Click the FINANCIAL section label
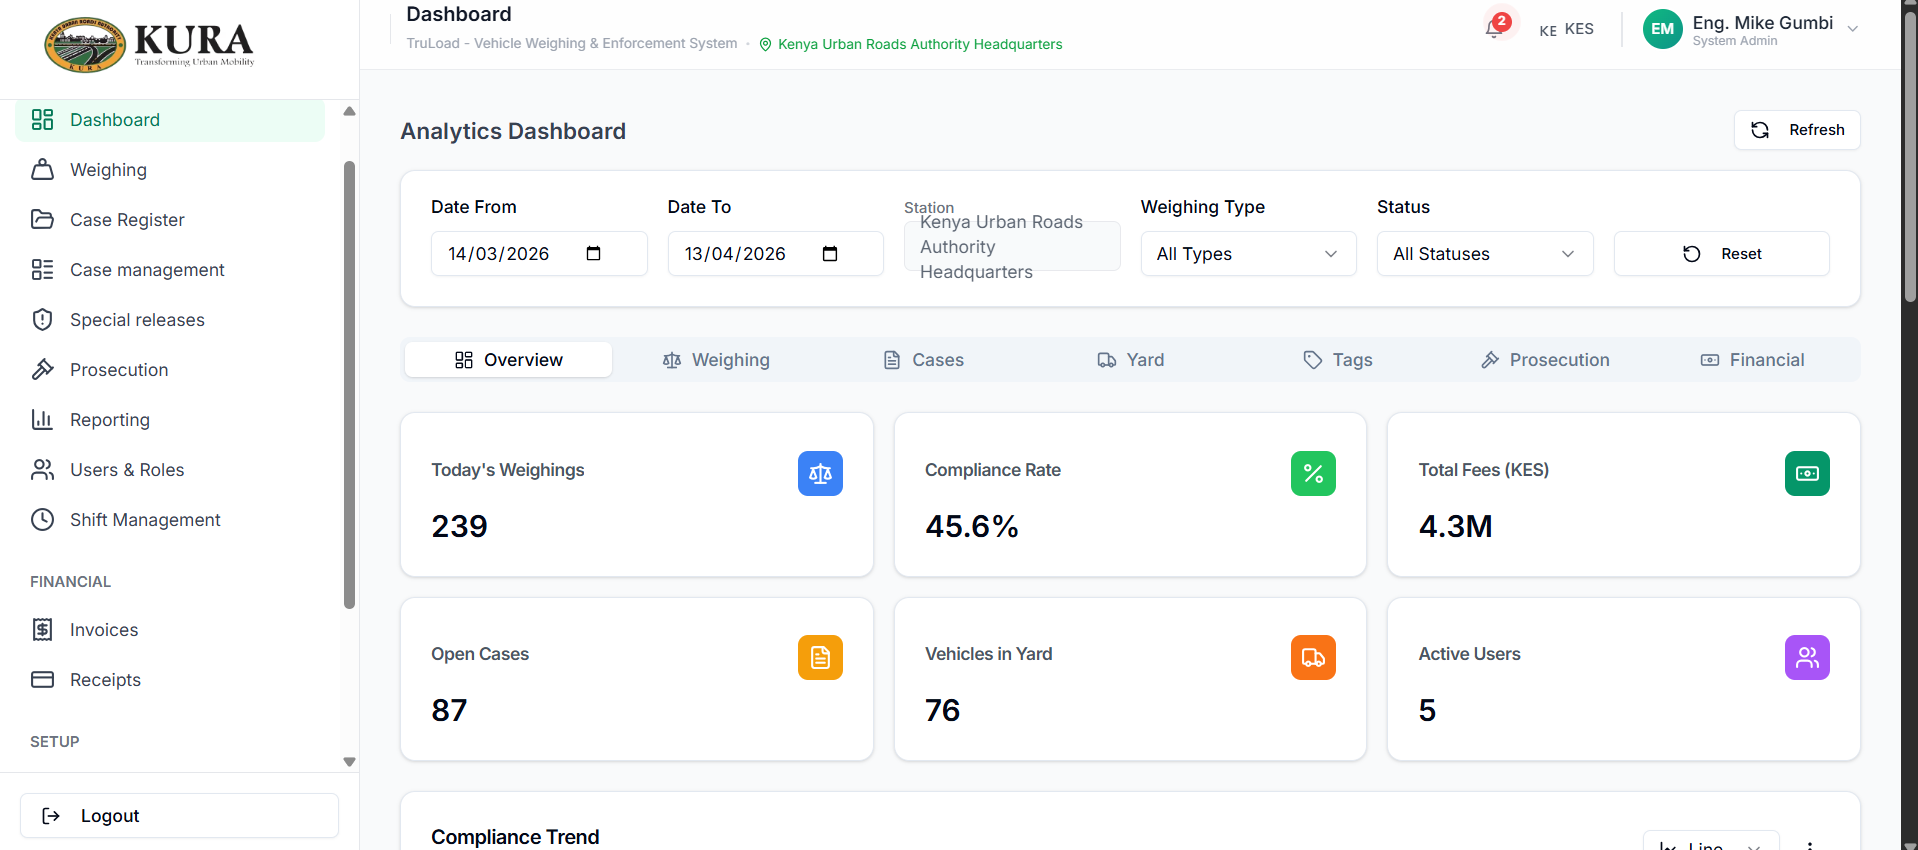 pyautogui.click(x=70, y=582)
